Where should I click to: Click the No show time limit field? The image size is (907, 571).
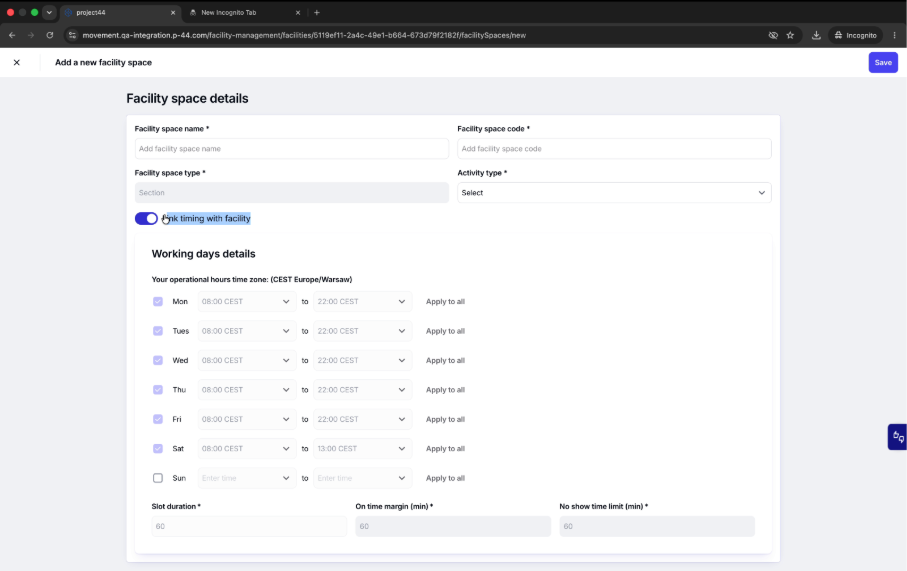[657, 526]
